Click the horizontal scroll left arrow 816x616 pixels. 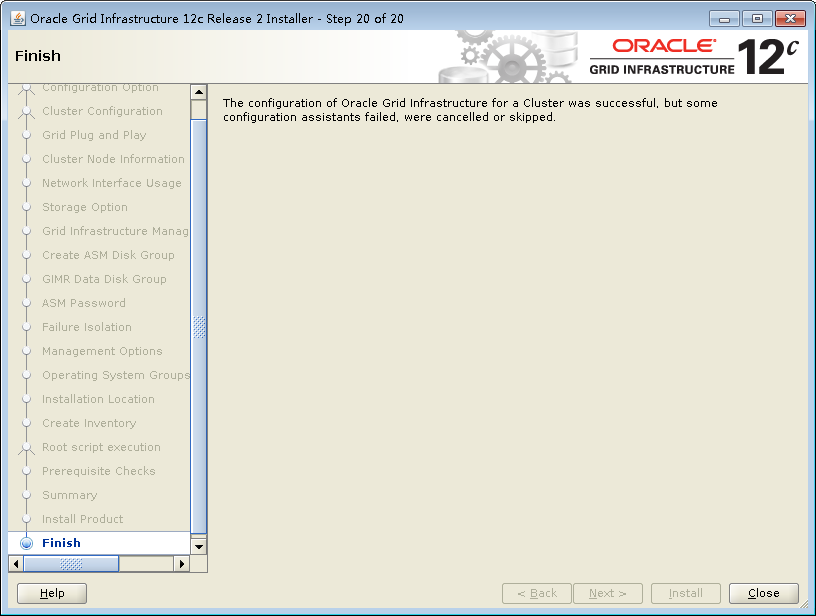16,563
